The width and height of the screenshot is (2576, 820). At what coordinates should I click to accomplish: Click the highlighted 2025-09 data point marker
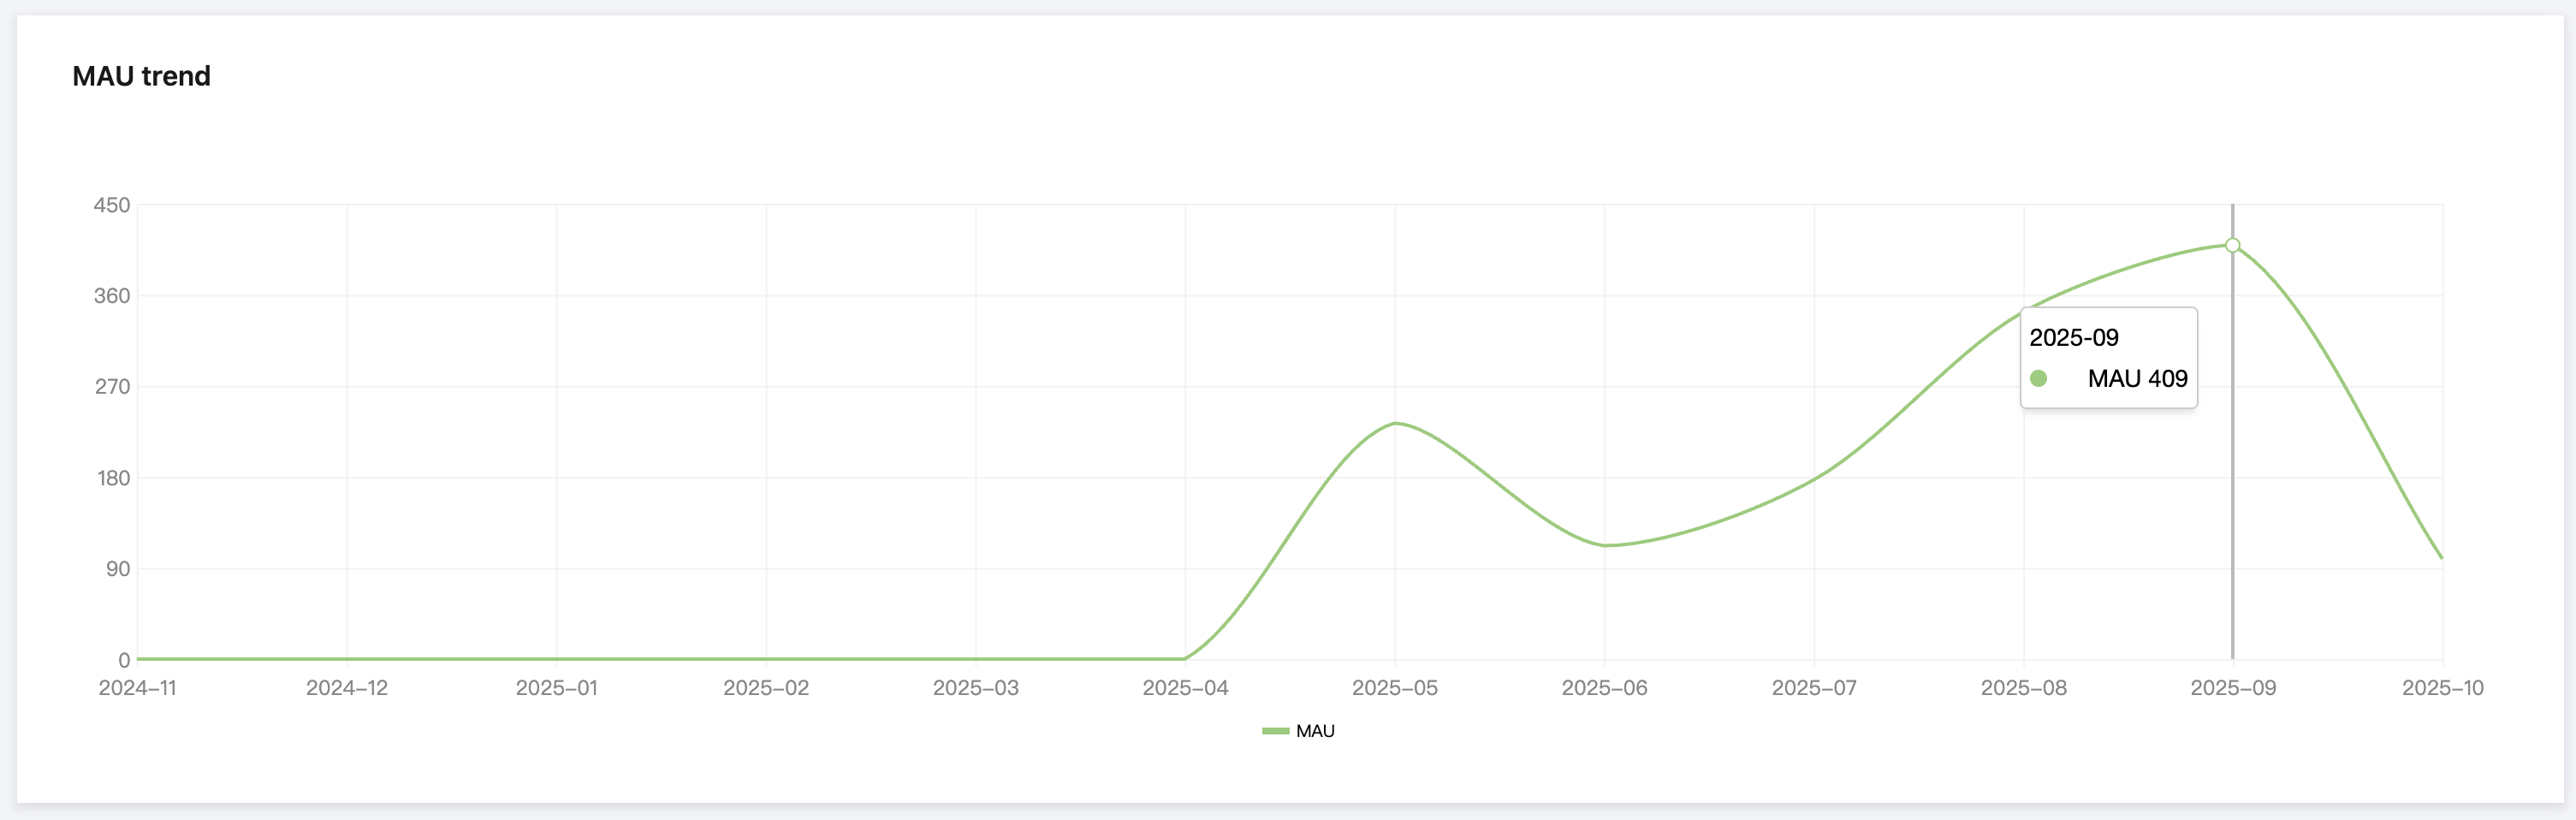click(x=2232, y=245)
